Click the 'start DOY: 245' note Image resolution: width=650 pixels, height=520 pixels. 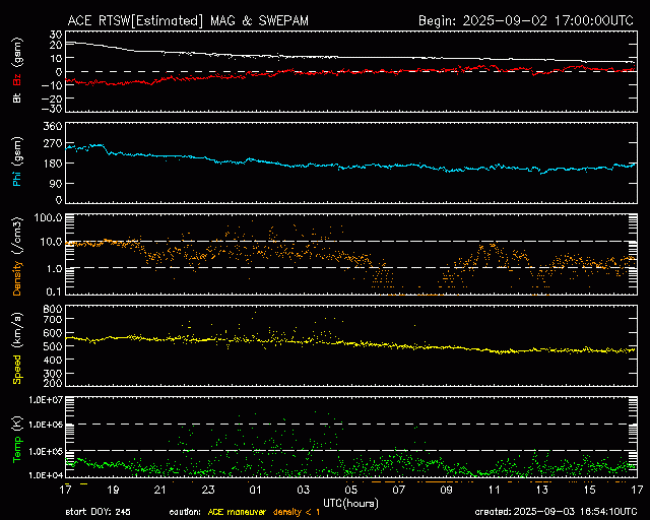tap(98, 512)
